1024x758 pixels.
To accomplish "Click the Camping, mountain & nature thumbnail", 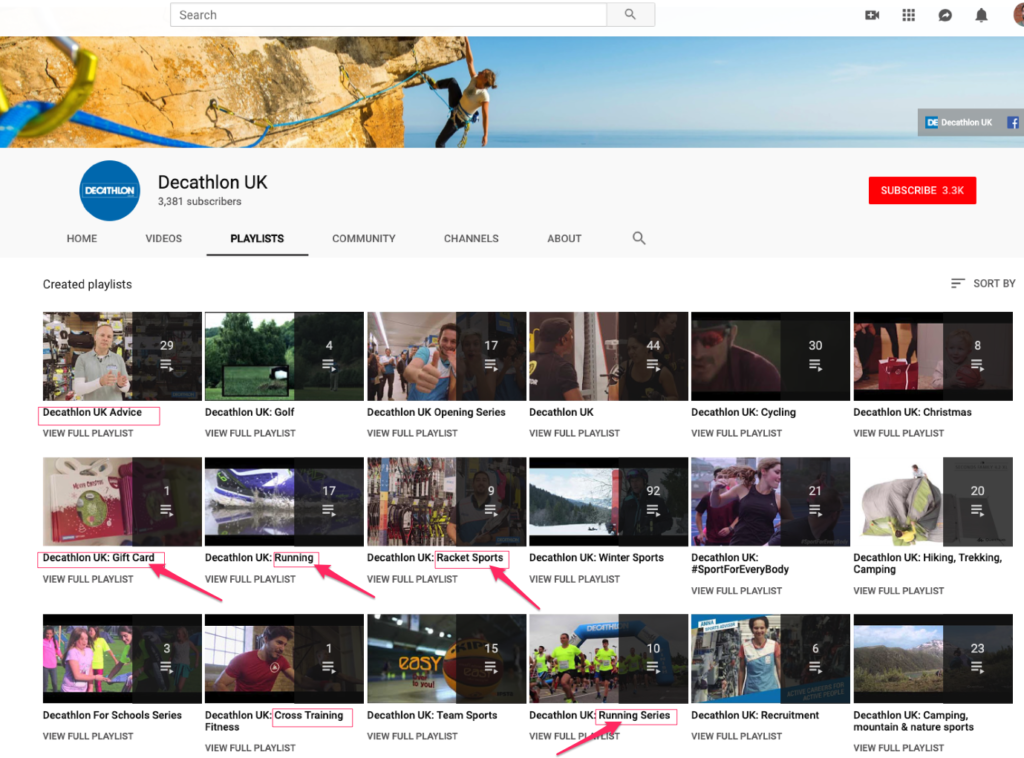I will pyautogui.click(x=933, y=658).
